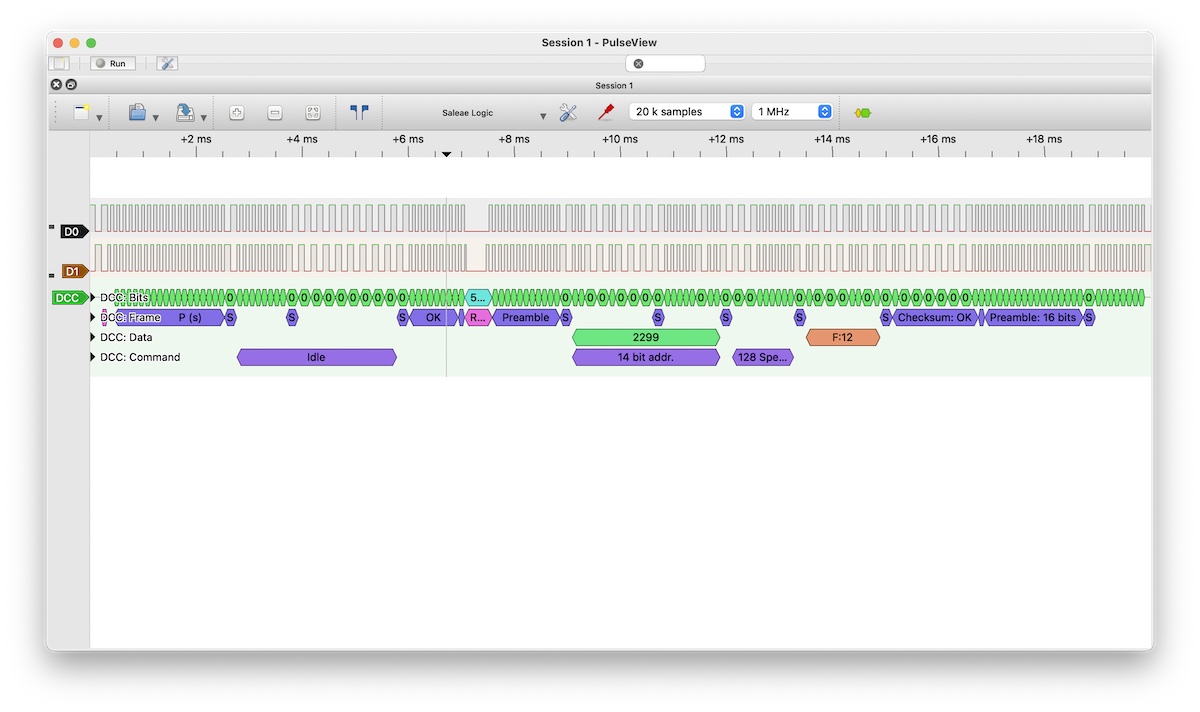Click the Checksum: OK annotation
1200x712 pixels.
pos(935,318)
